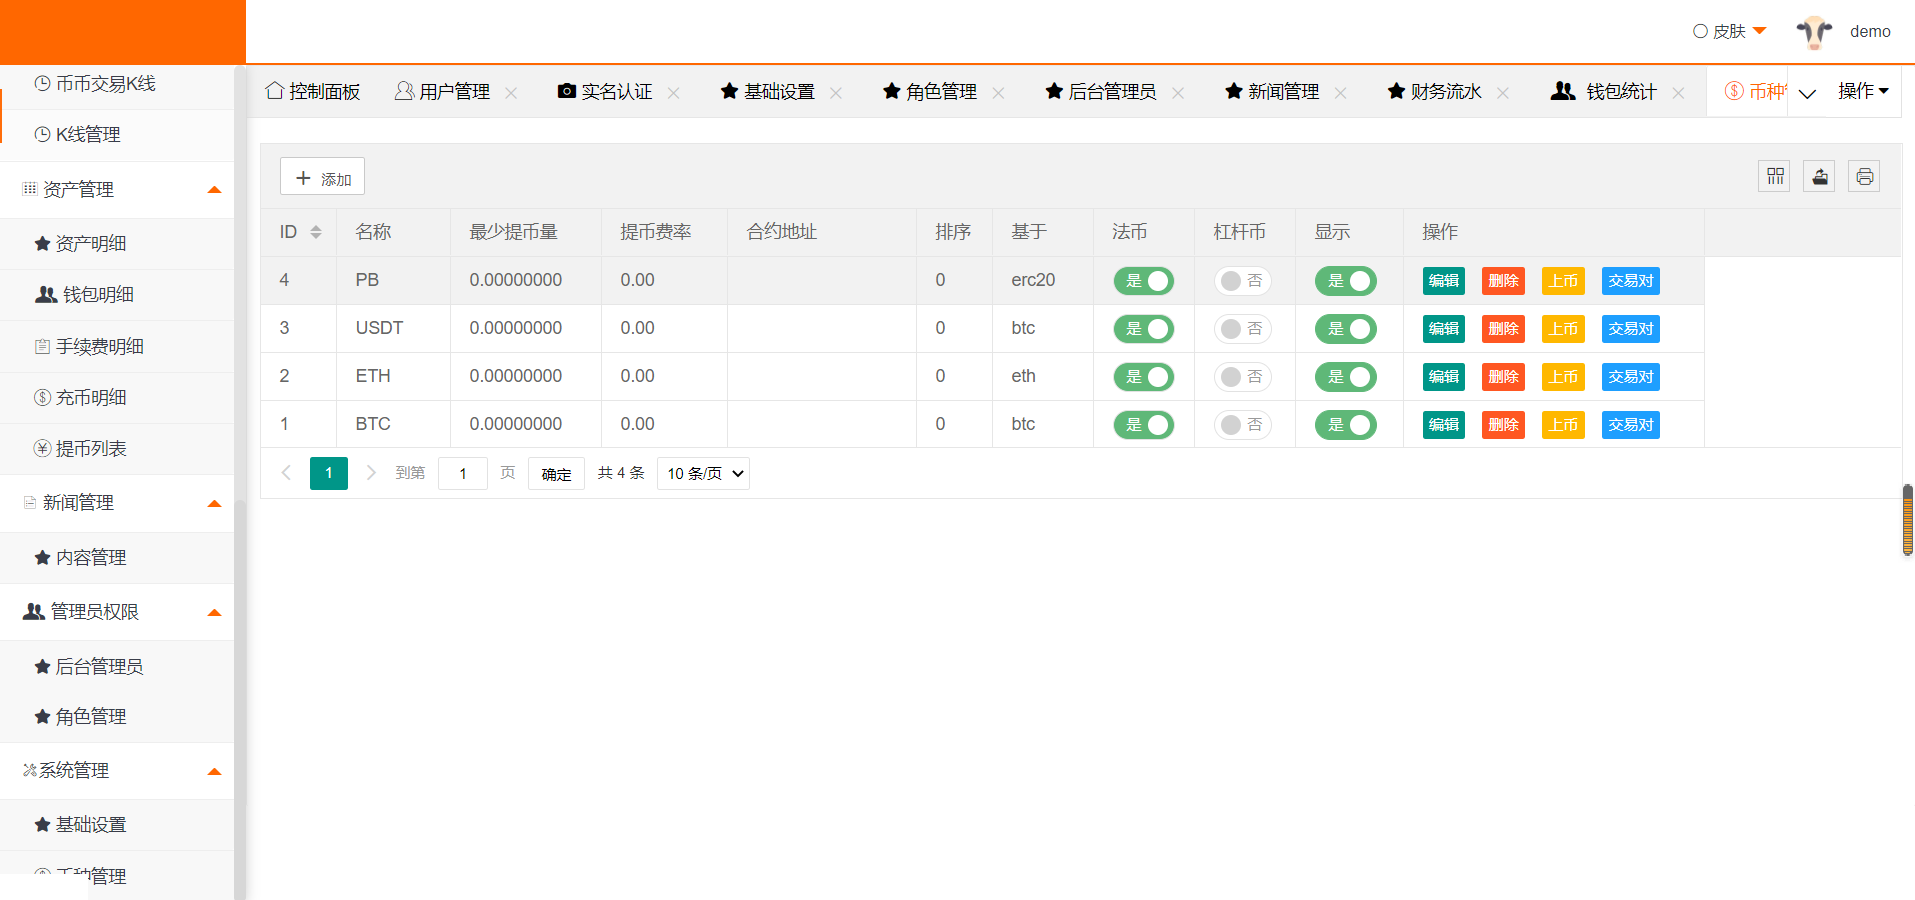Open the 皮肤 skin dropdown
Viewport: 1915px width, 900px height.
[x=1730, y=32]
